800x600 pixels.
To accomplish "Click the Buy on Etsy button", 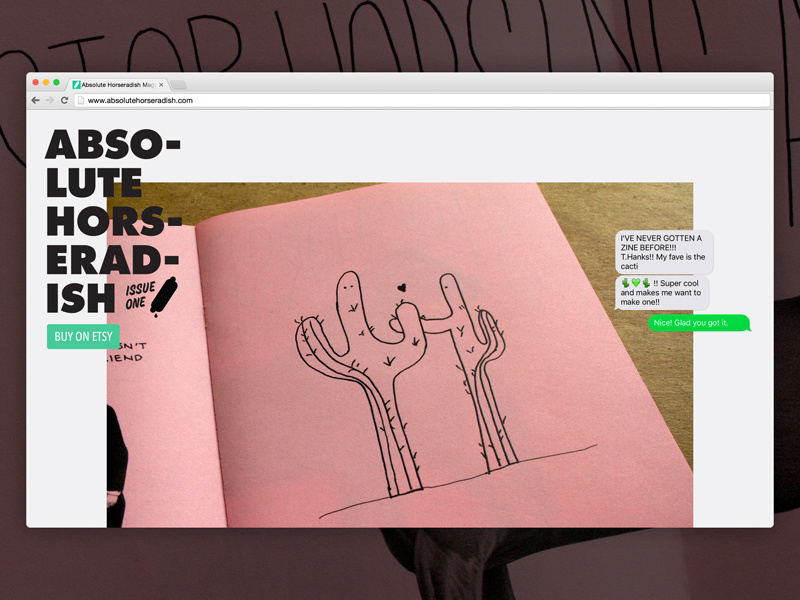I will (83, 337).
